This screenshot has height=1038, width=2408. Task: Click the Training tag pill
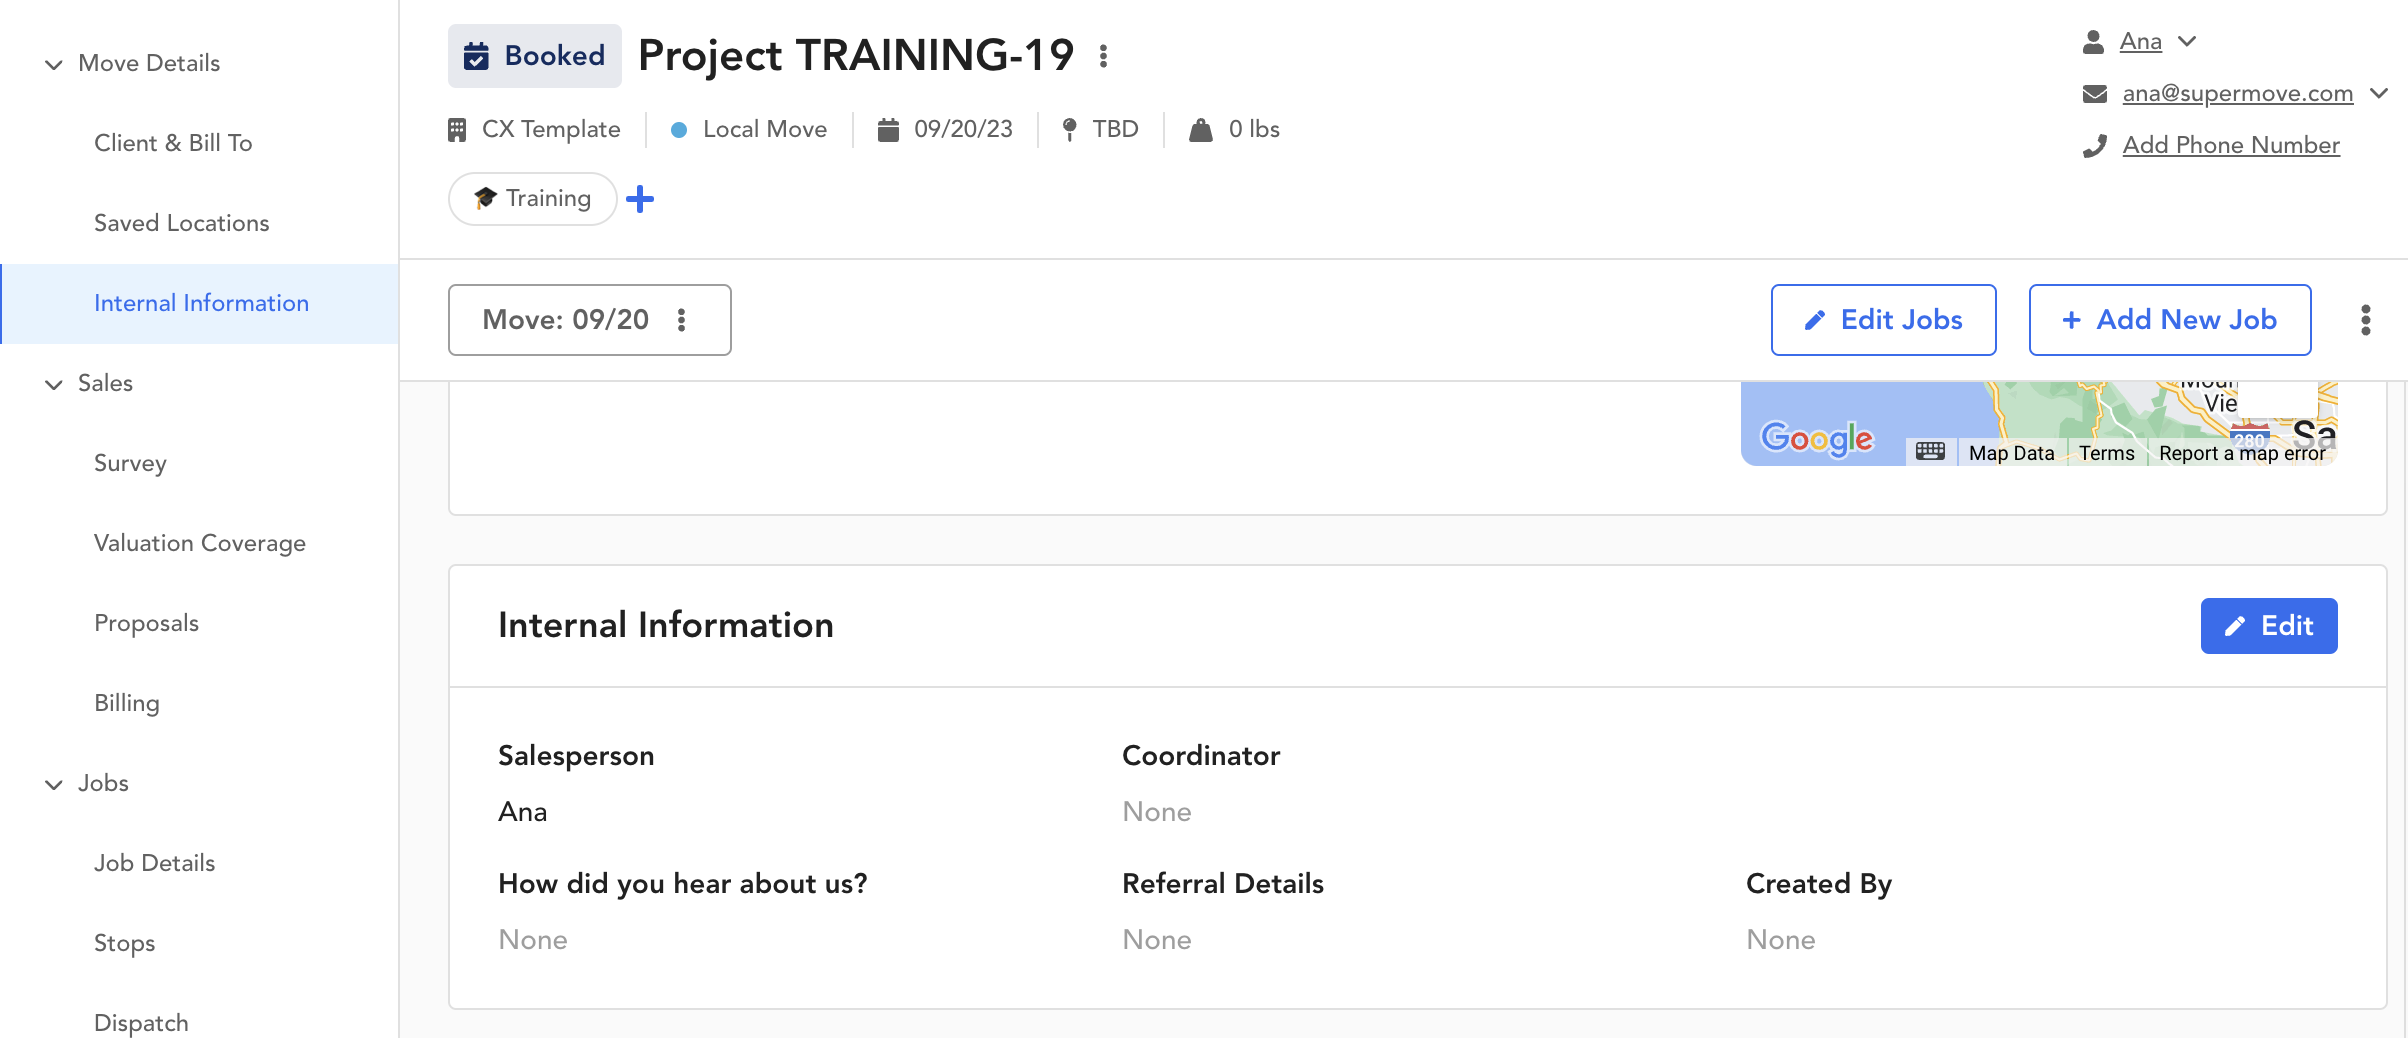(x=533, y=199)
